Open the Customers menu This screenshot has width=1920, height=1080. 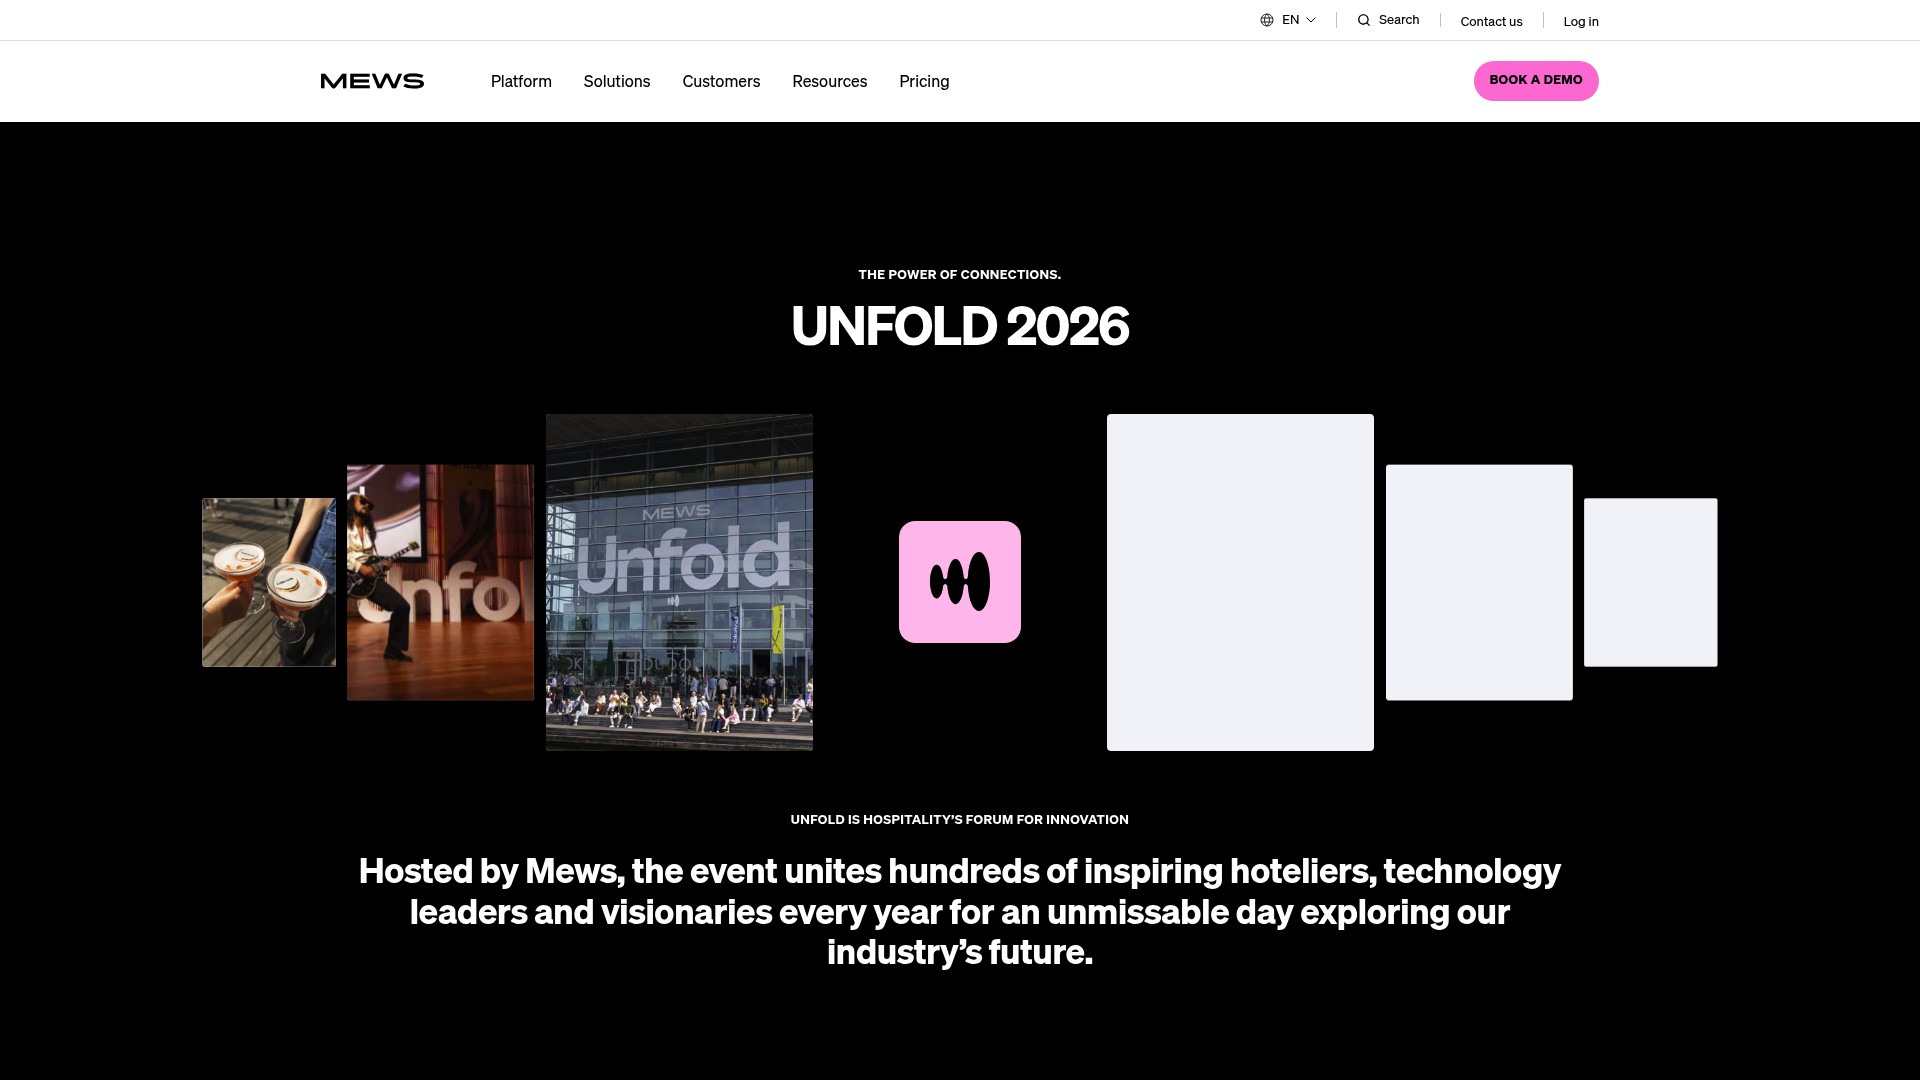pos(721,81)
